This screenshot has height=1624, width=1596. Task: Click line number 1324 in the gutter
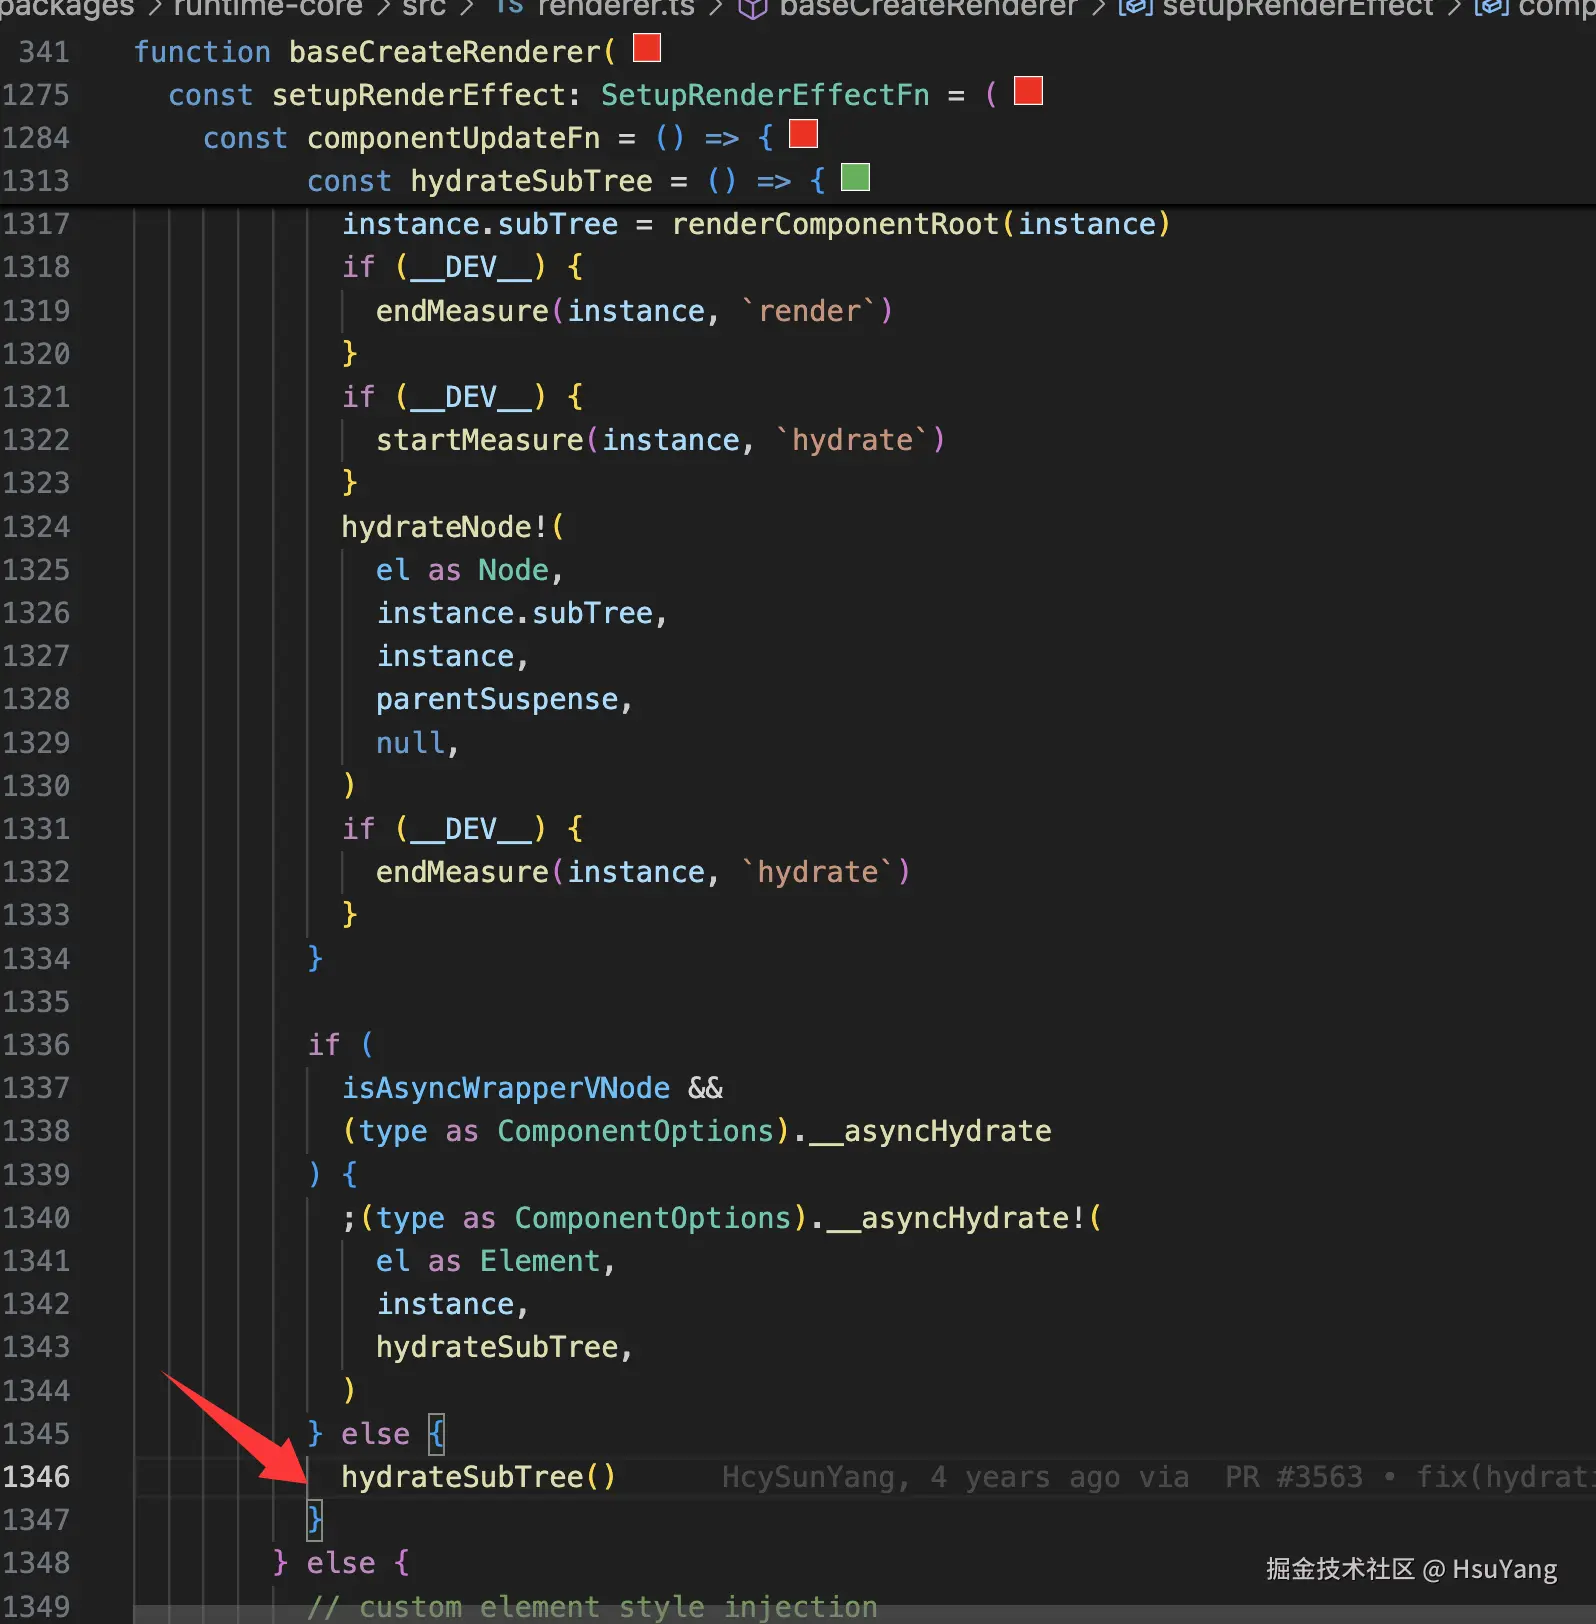[x=36, y=527]
